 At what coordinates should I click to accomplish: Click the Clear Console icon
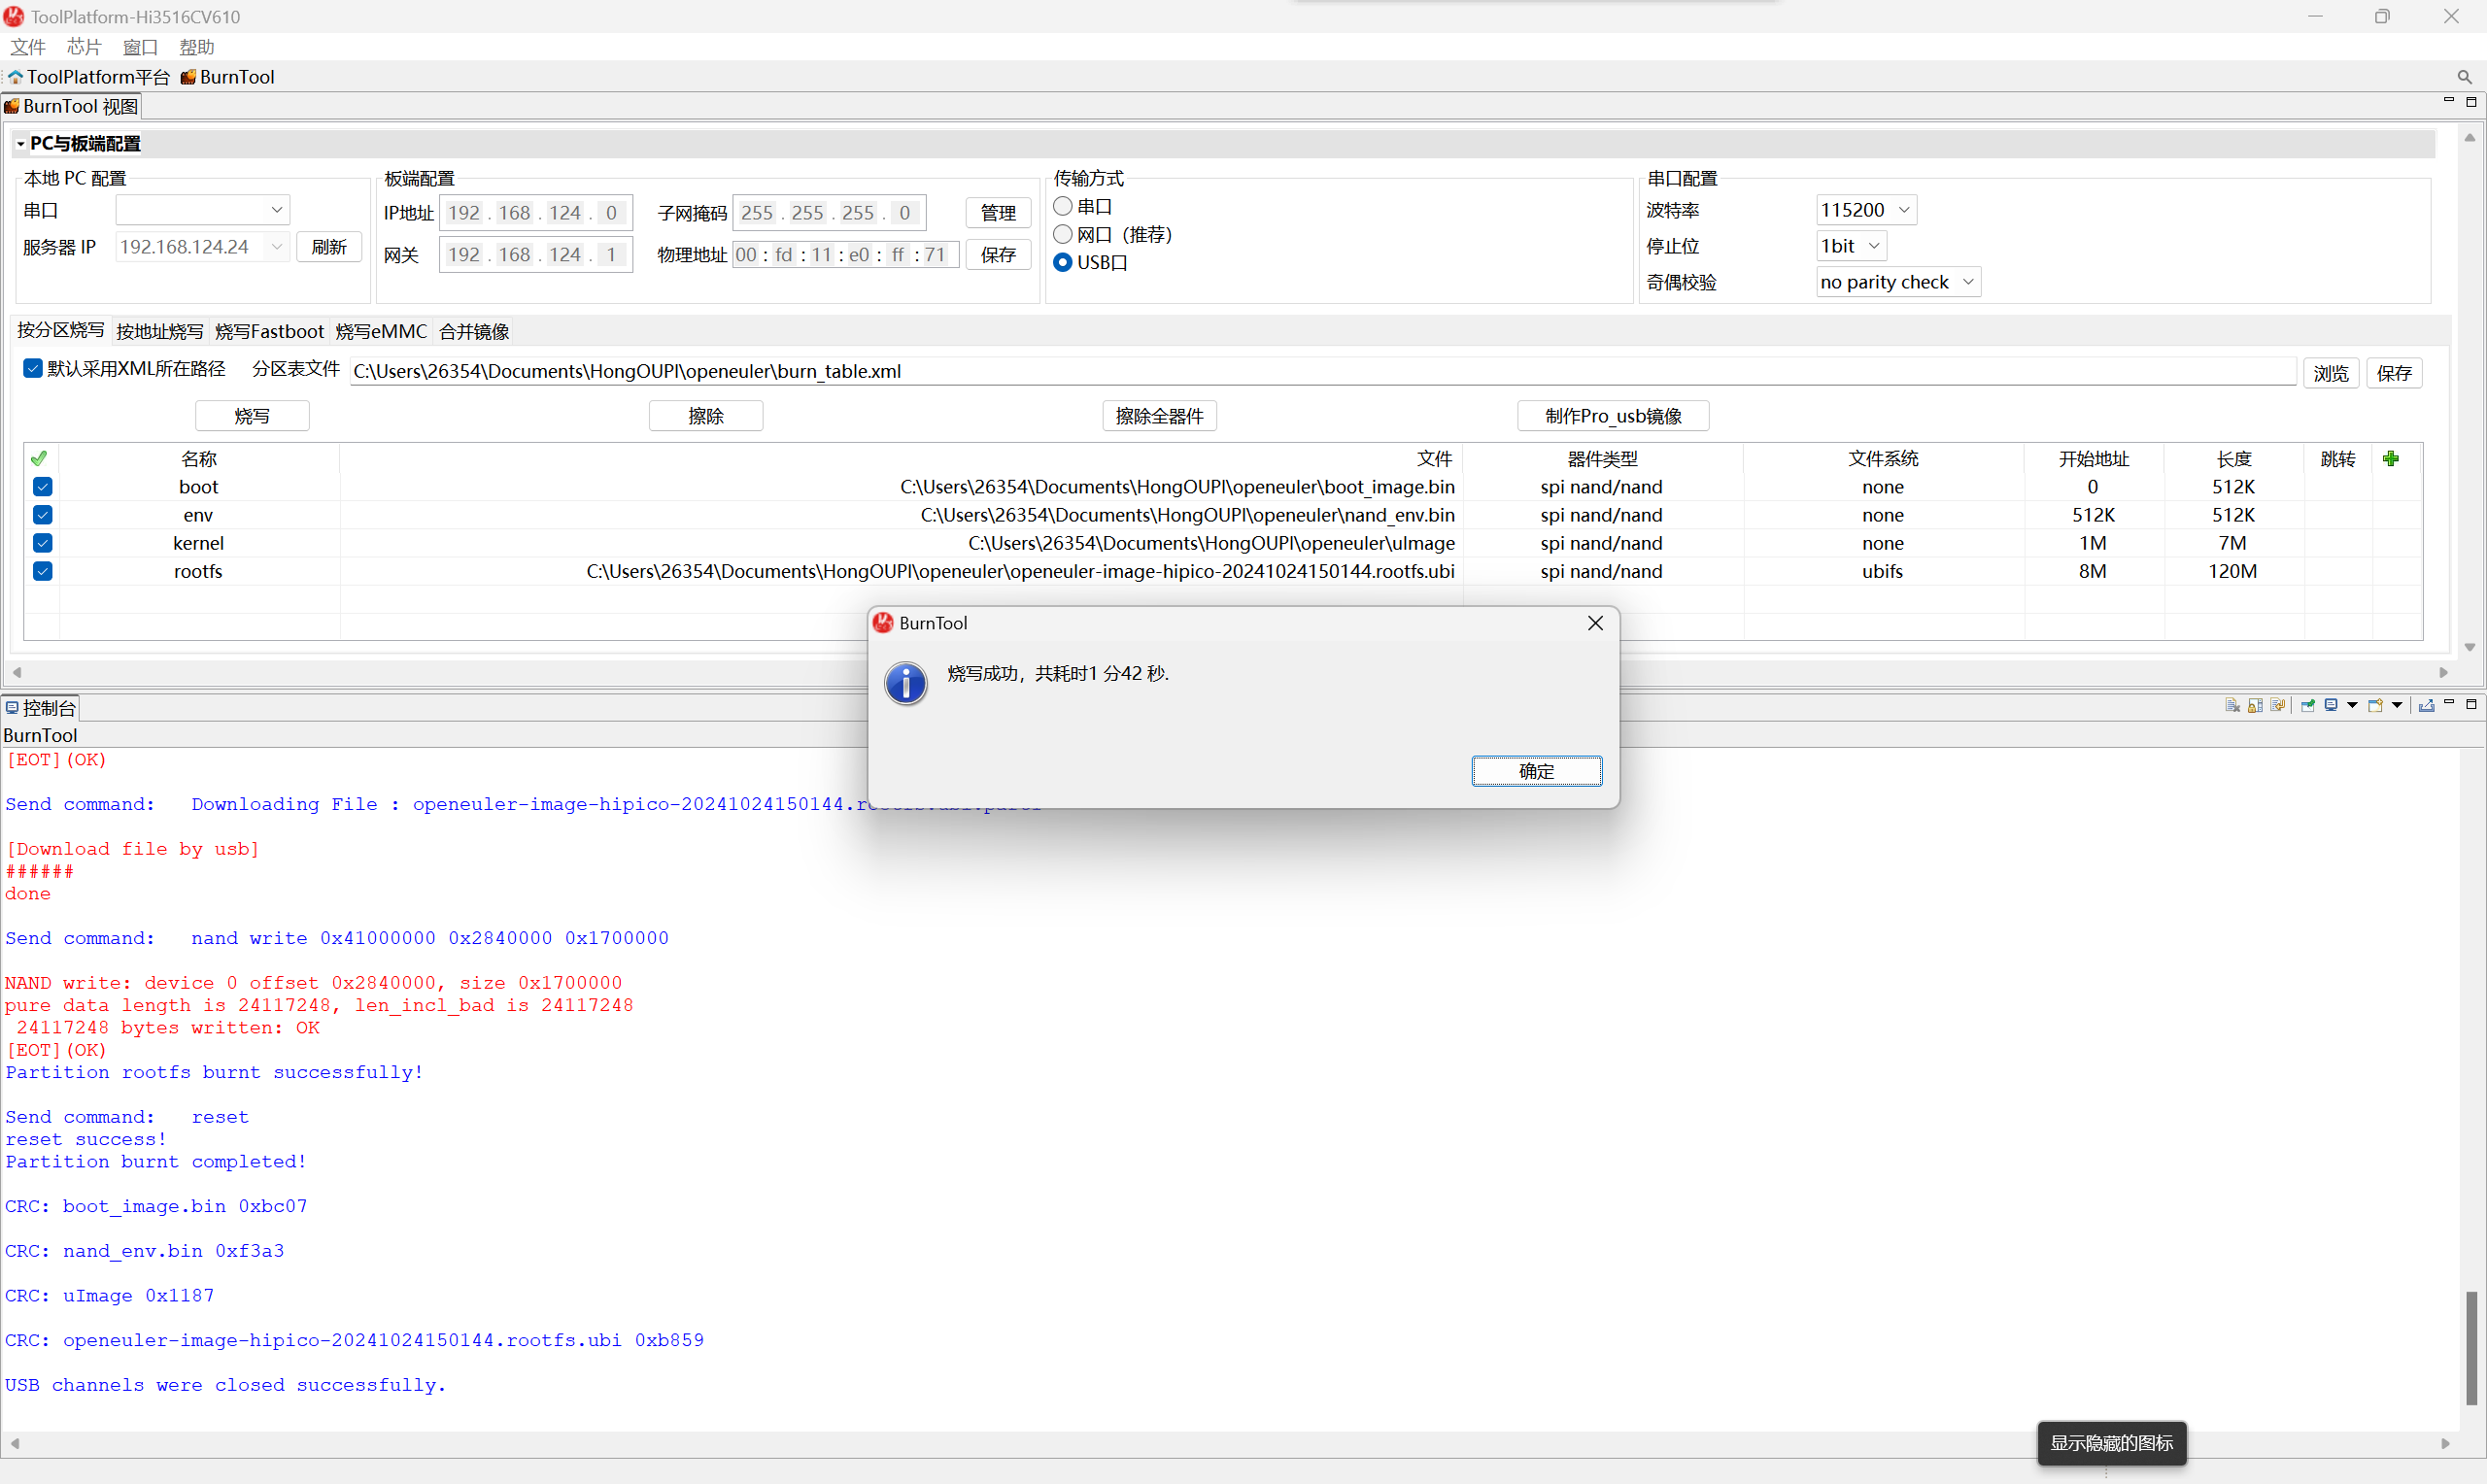(2233, 706)
